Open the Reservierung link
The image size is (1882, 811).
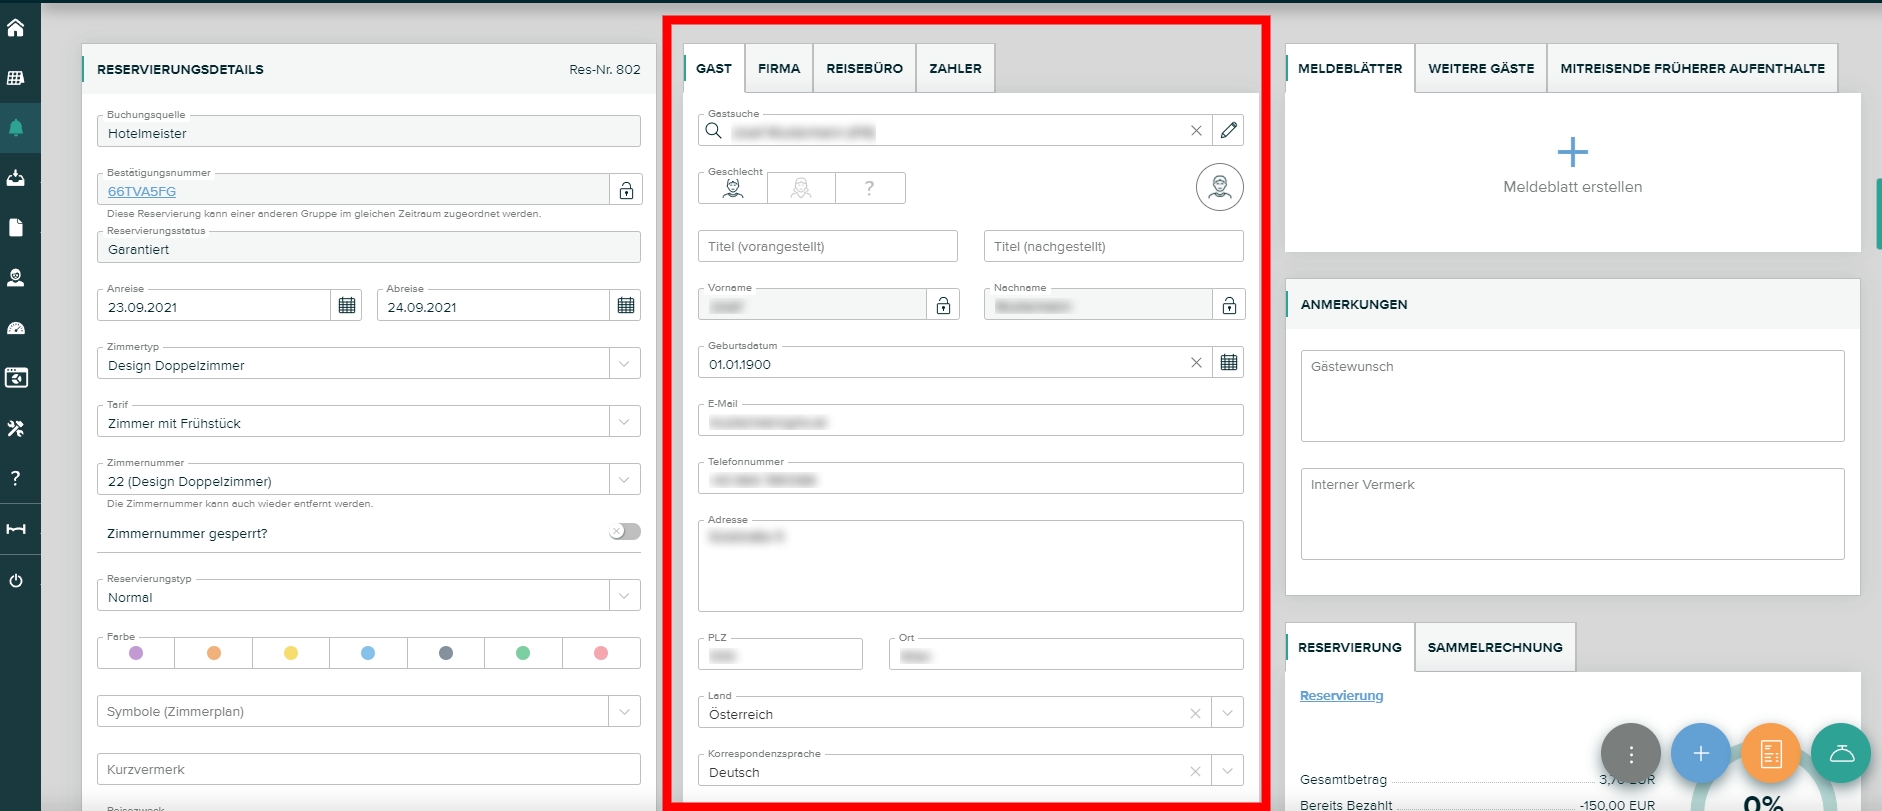click(x=1341, y=696)
